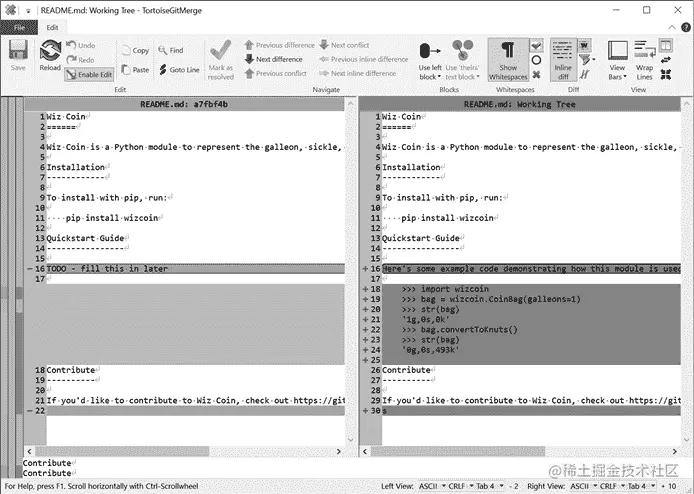Click the Redo arrow icon
Screen dimensions: 694x494
(x=71, y=59)
